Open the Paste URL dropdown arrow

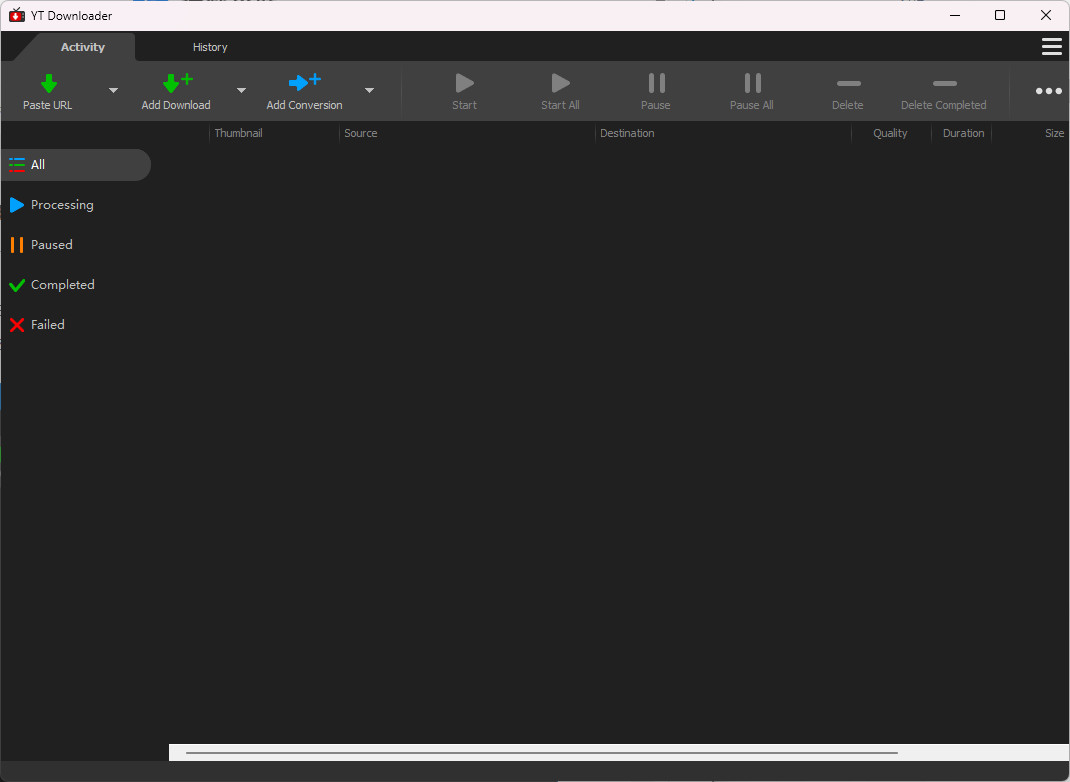113,90
